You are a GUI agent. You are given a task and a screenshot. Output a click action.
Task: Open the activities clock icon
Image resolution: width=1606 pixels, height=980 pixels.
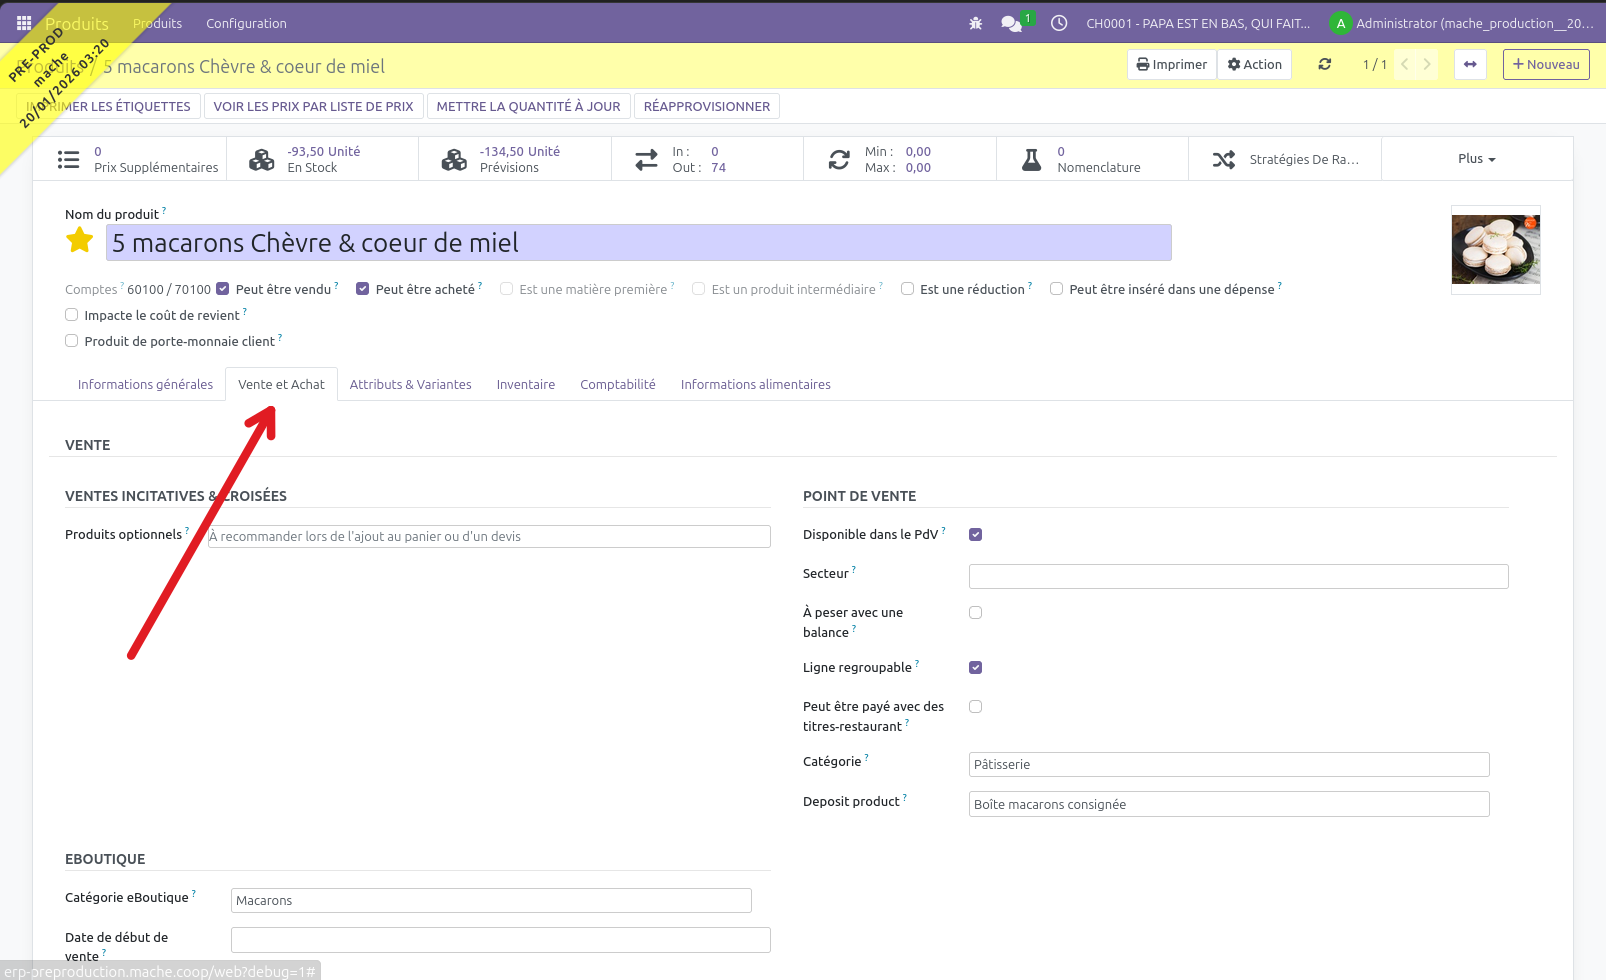coord(1059,23)
